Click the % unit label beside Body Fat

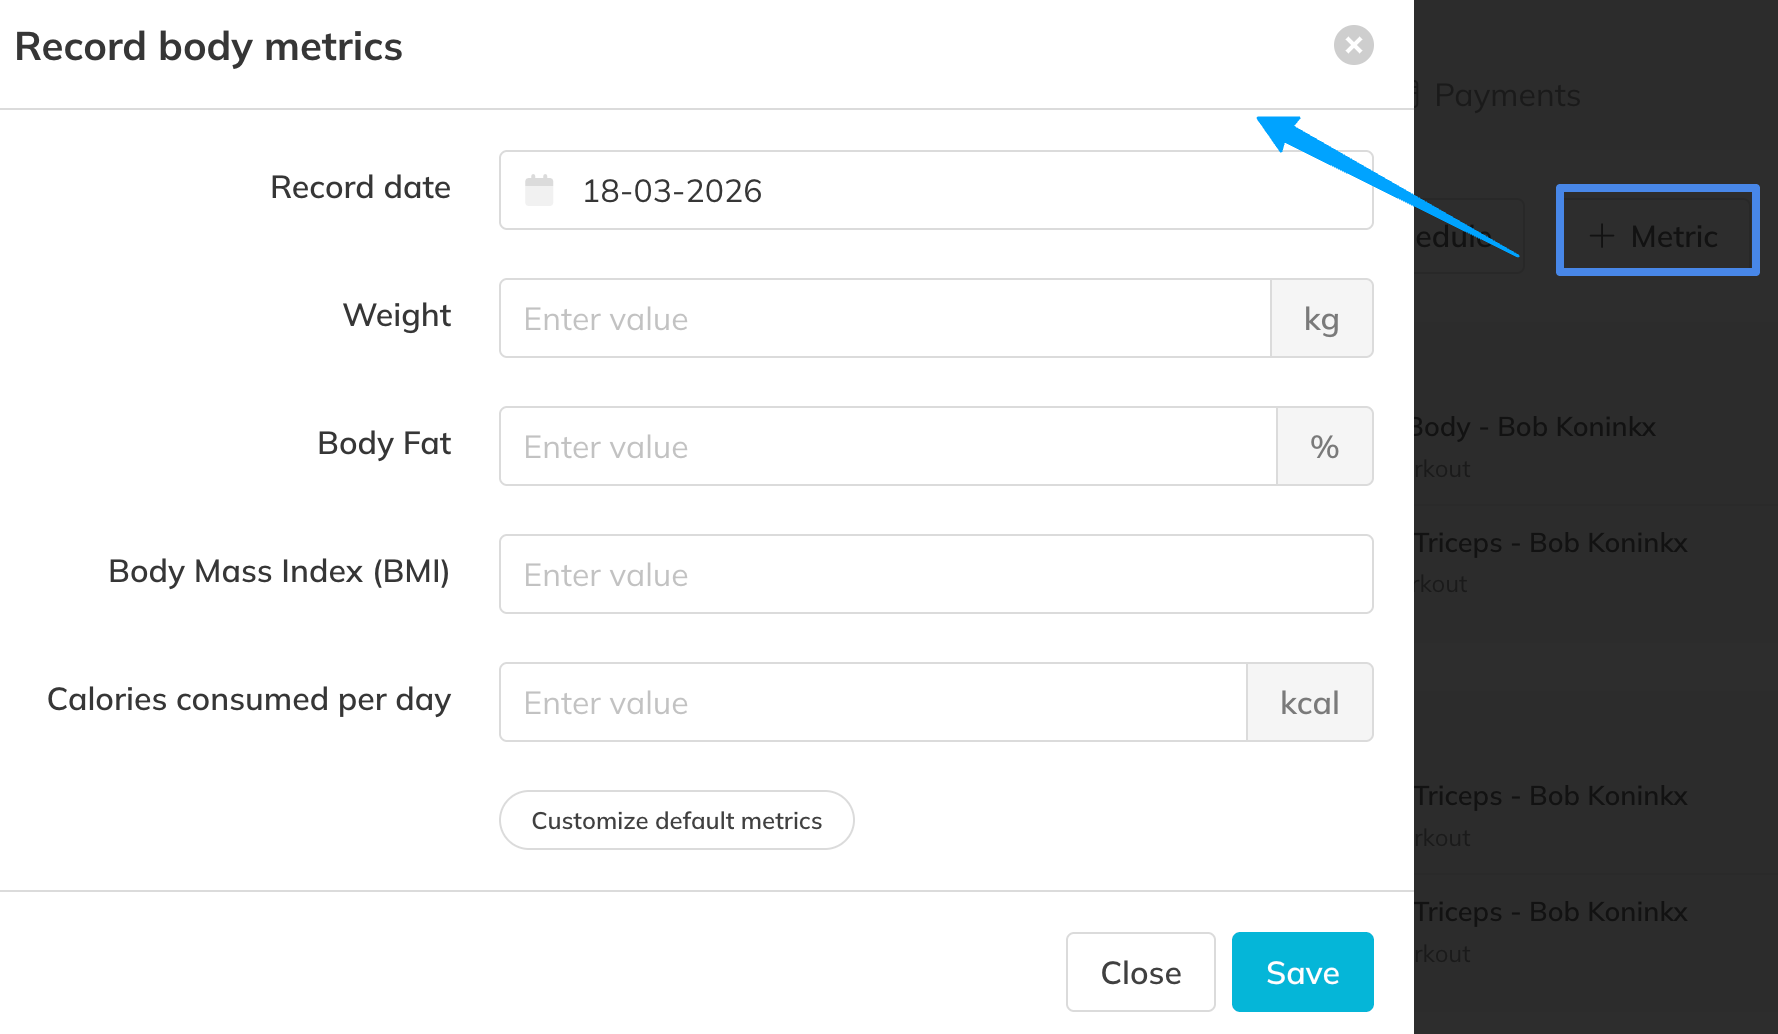(x=1324, y=446)
